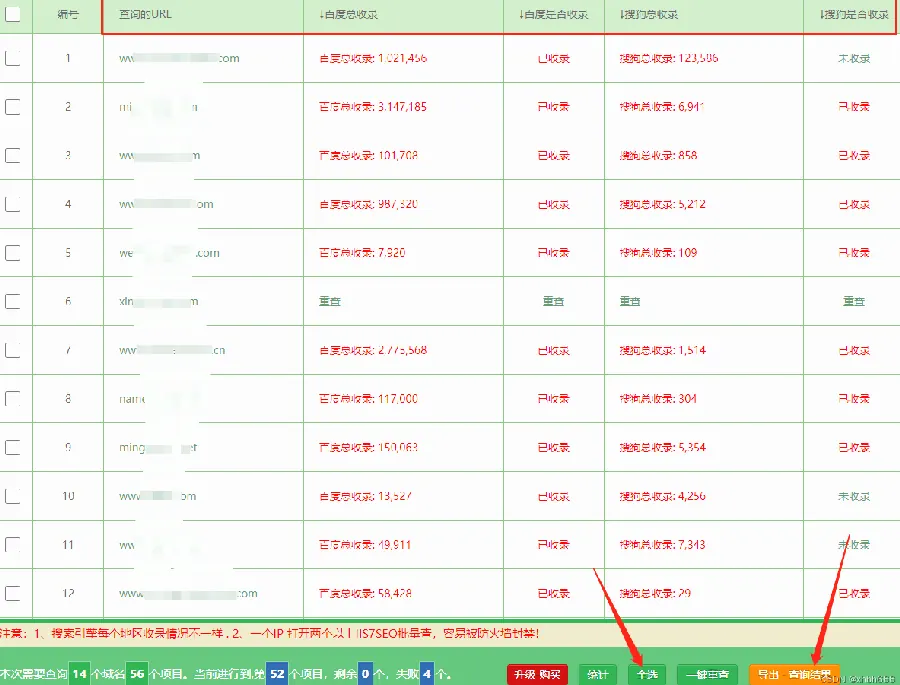Click the red 注意 notice line
The width and height of the screenshot is (900, 685).
(x=270, y=633)
